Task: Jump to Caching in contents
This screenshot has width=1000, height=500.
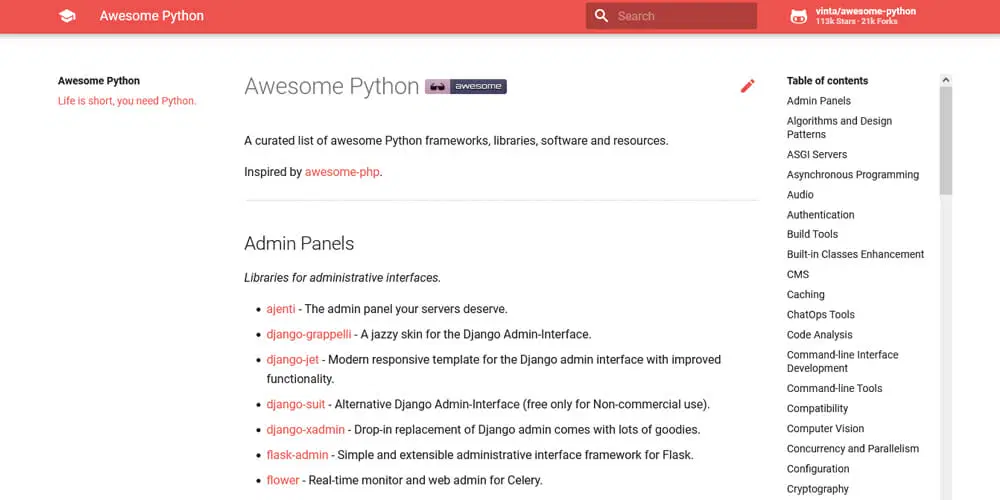Action: pos(805,295)
